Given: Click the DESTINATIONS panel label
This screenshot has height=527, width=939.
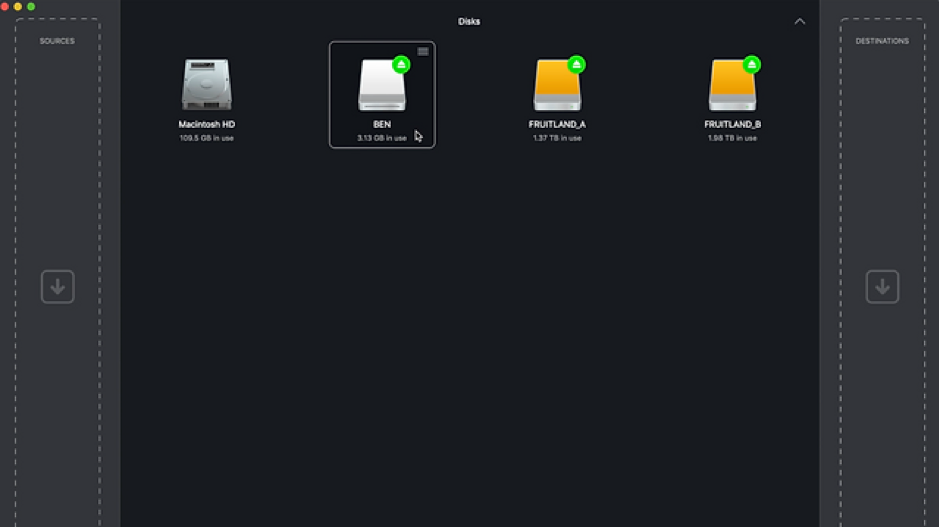Looking at the screenshot, I should [x=881, y=41].
